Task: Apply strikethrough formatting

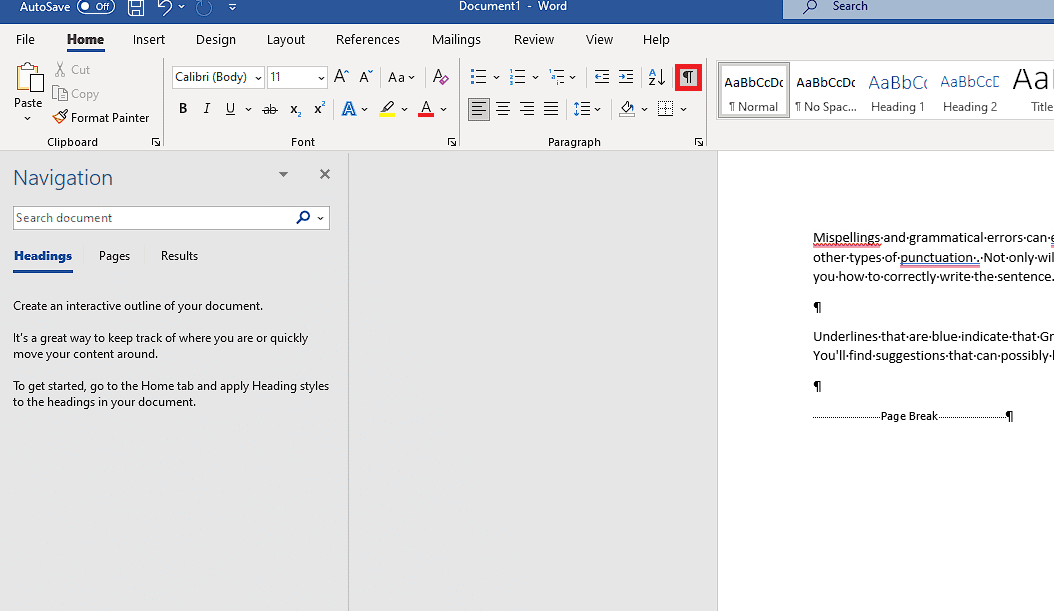Action: tap(269, 109)
